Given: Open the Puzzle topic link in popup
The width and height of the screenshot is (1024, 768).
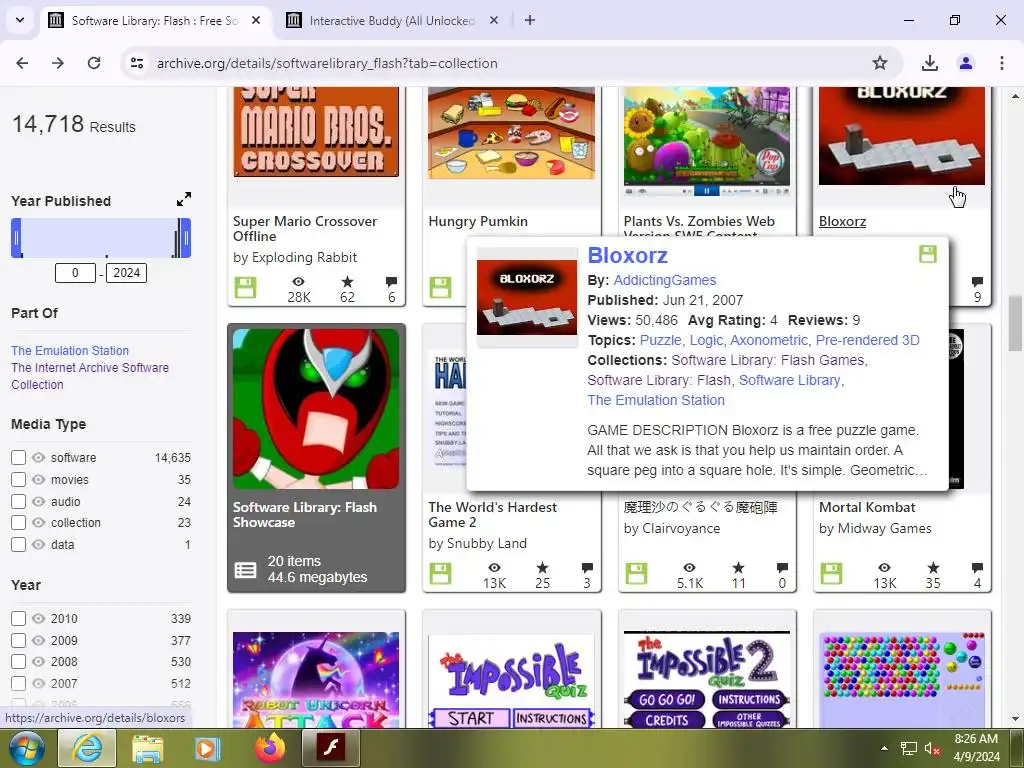Looking at the screenshot, I should pyautogui.click(x=660, y=340).
